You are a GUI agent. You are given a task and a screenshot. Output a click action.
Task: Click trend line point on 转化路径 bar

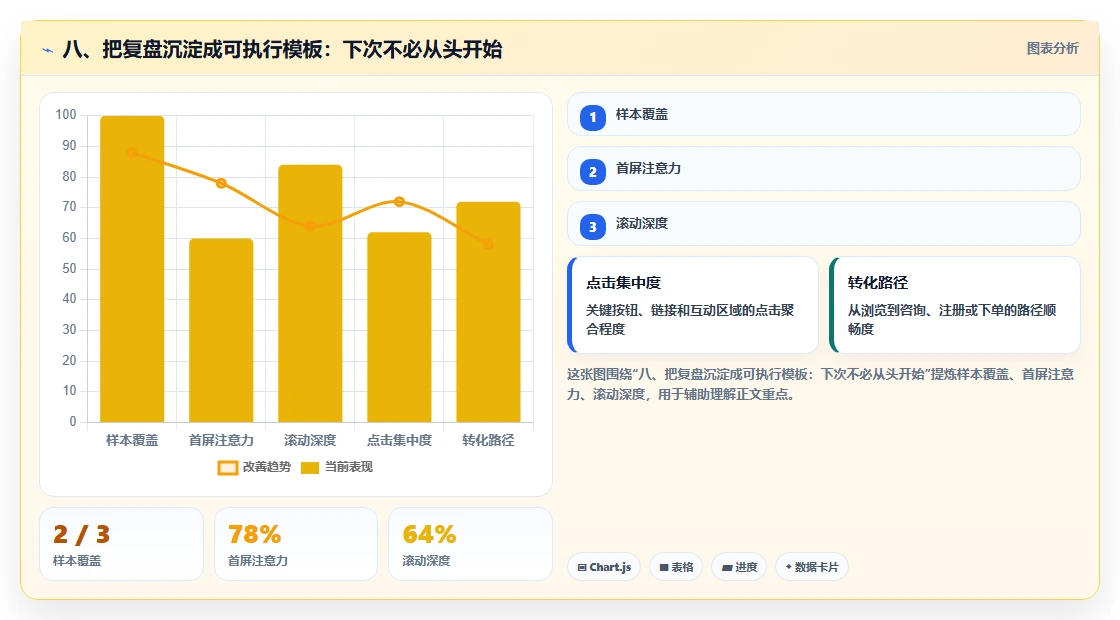pyautogui.click(x=489, y=244)
